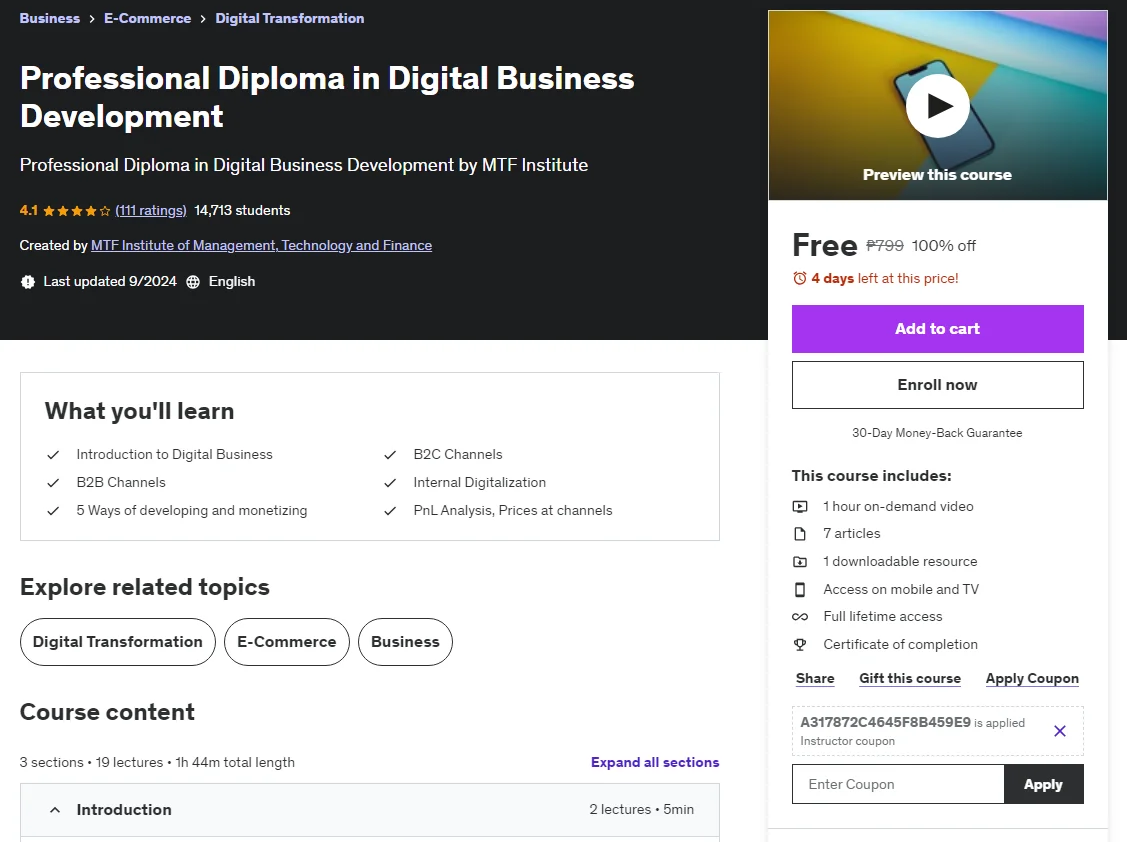Click the infinity lifetime access icon

coord(799,617)
